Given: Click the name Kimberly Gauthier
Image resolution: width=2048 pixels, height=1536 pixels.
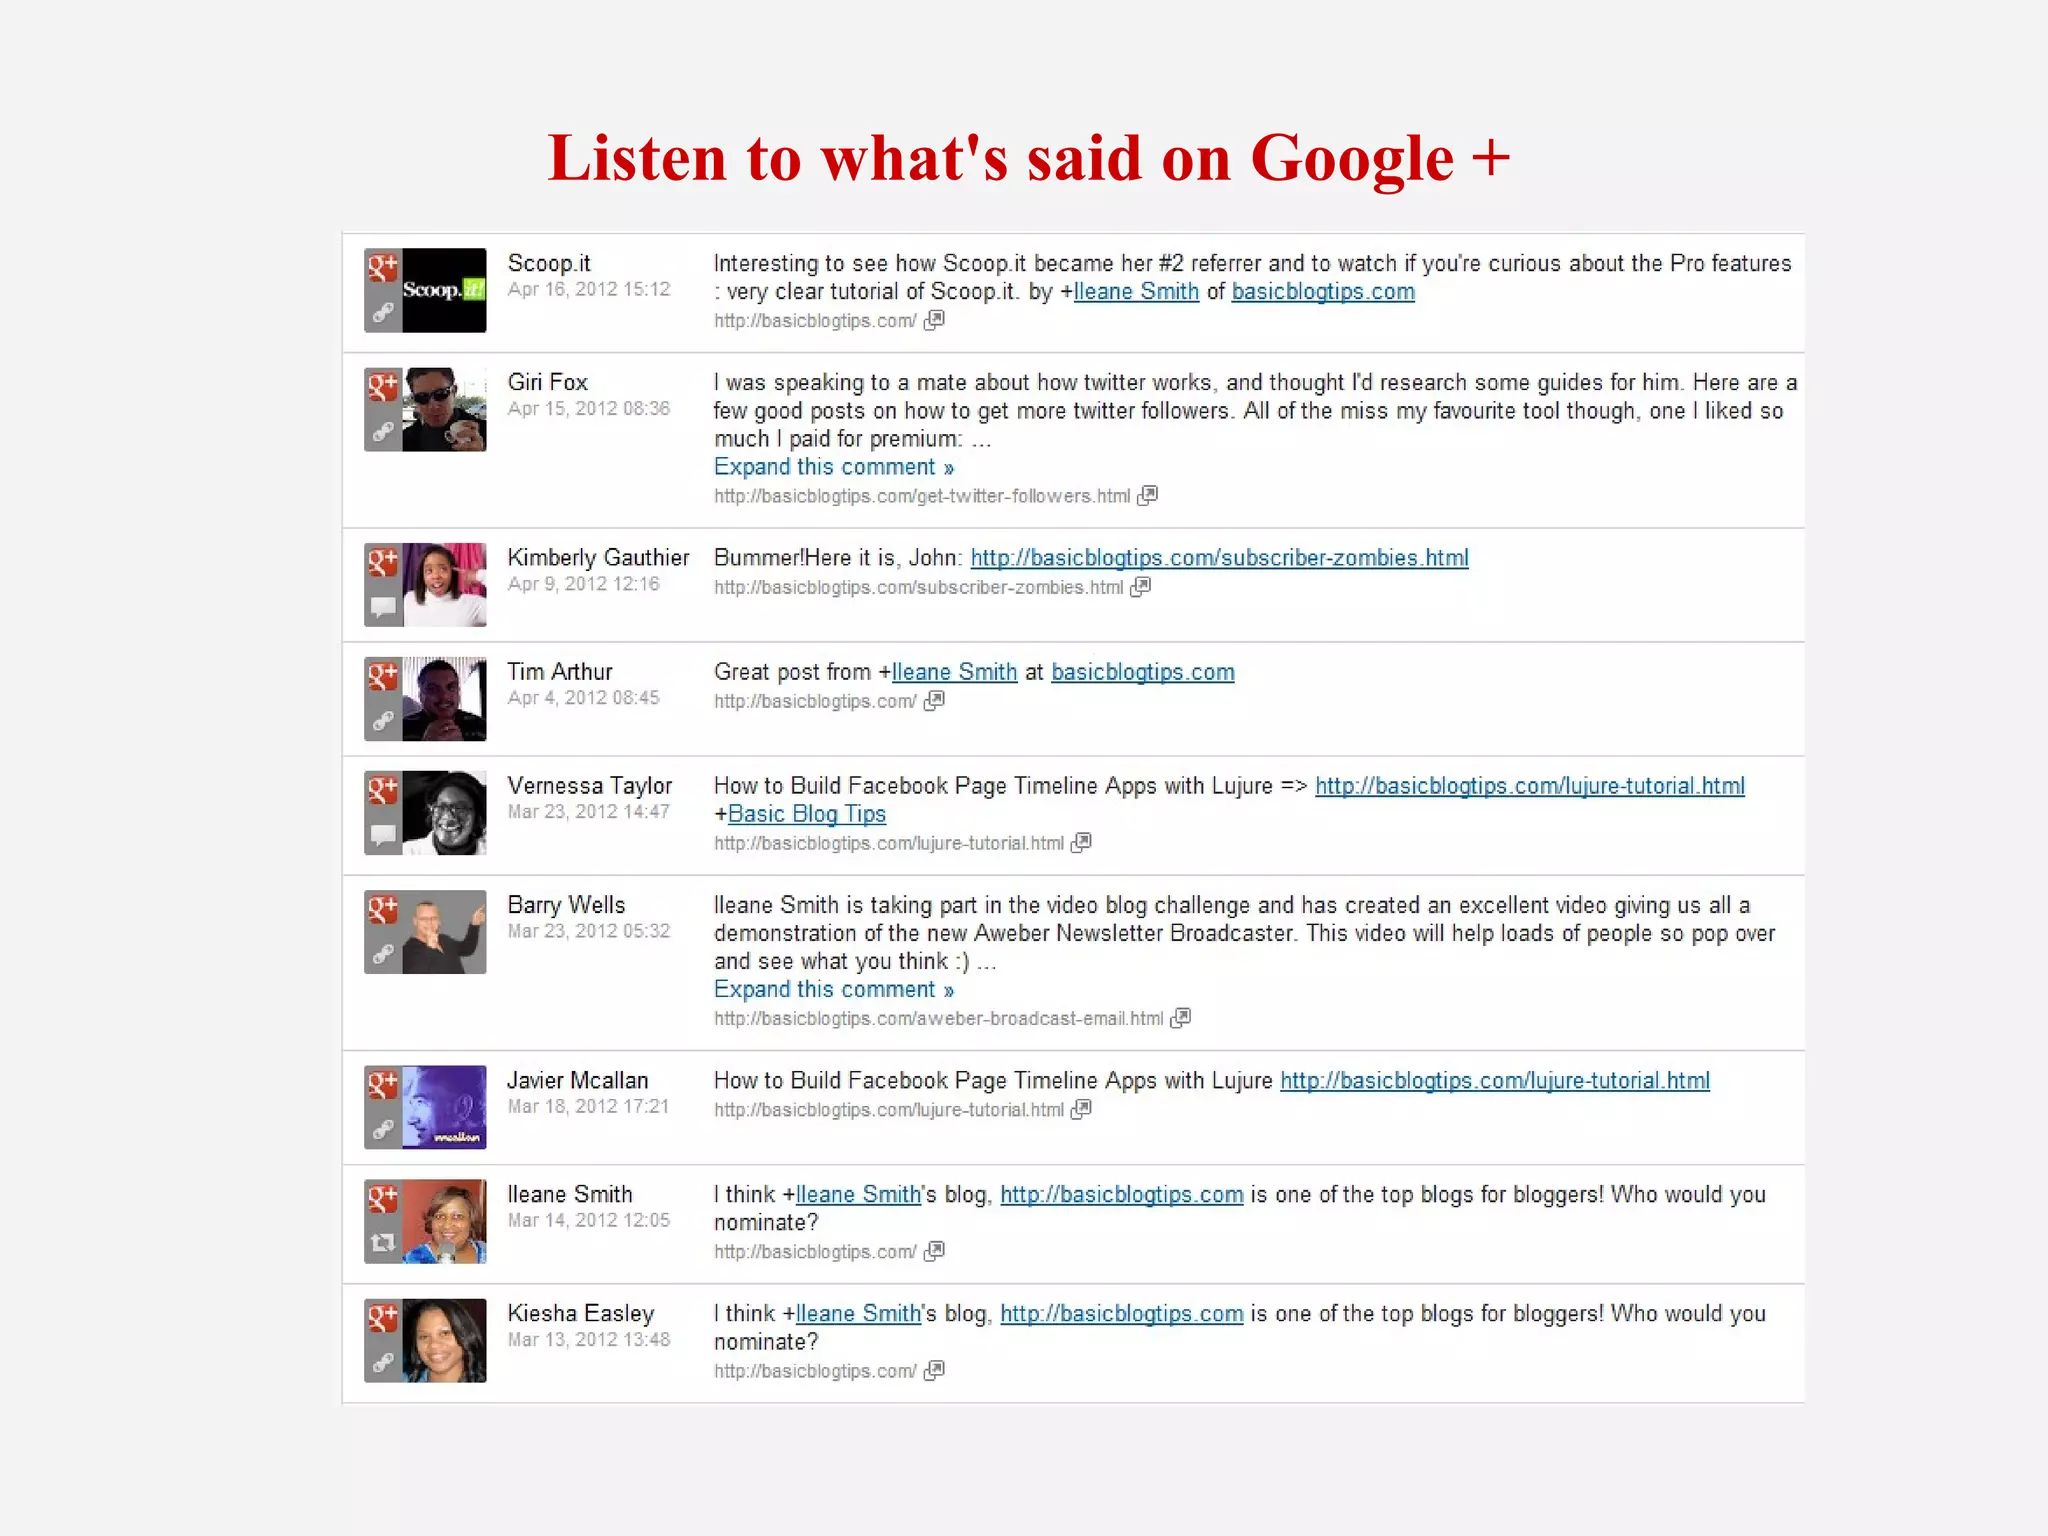Looking at the screenshot, I should click(x=598, y=557).
